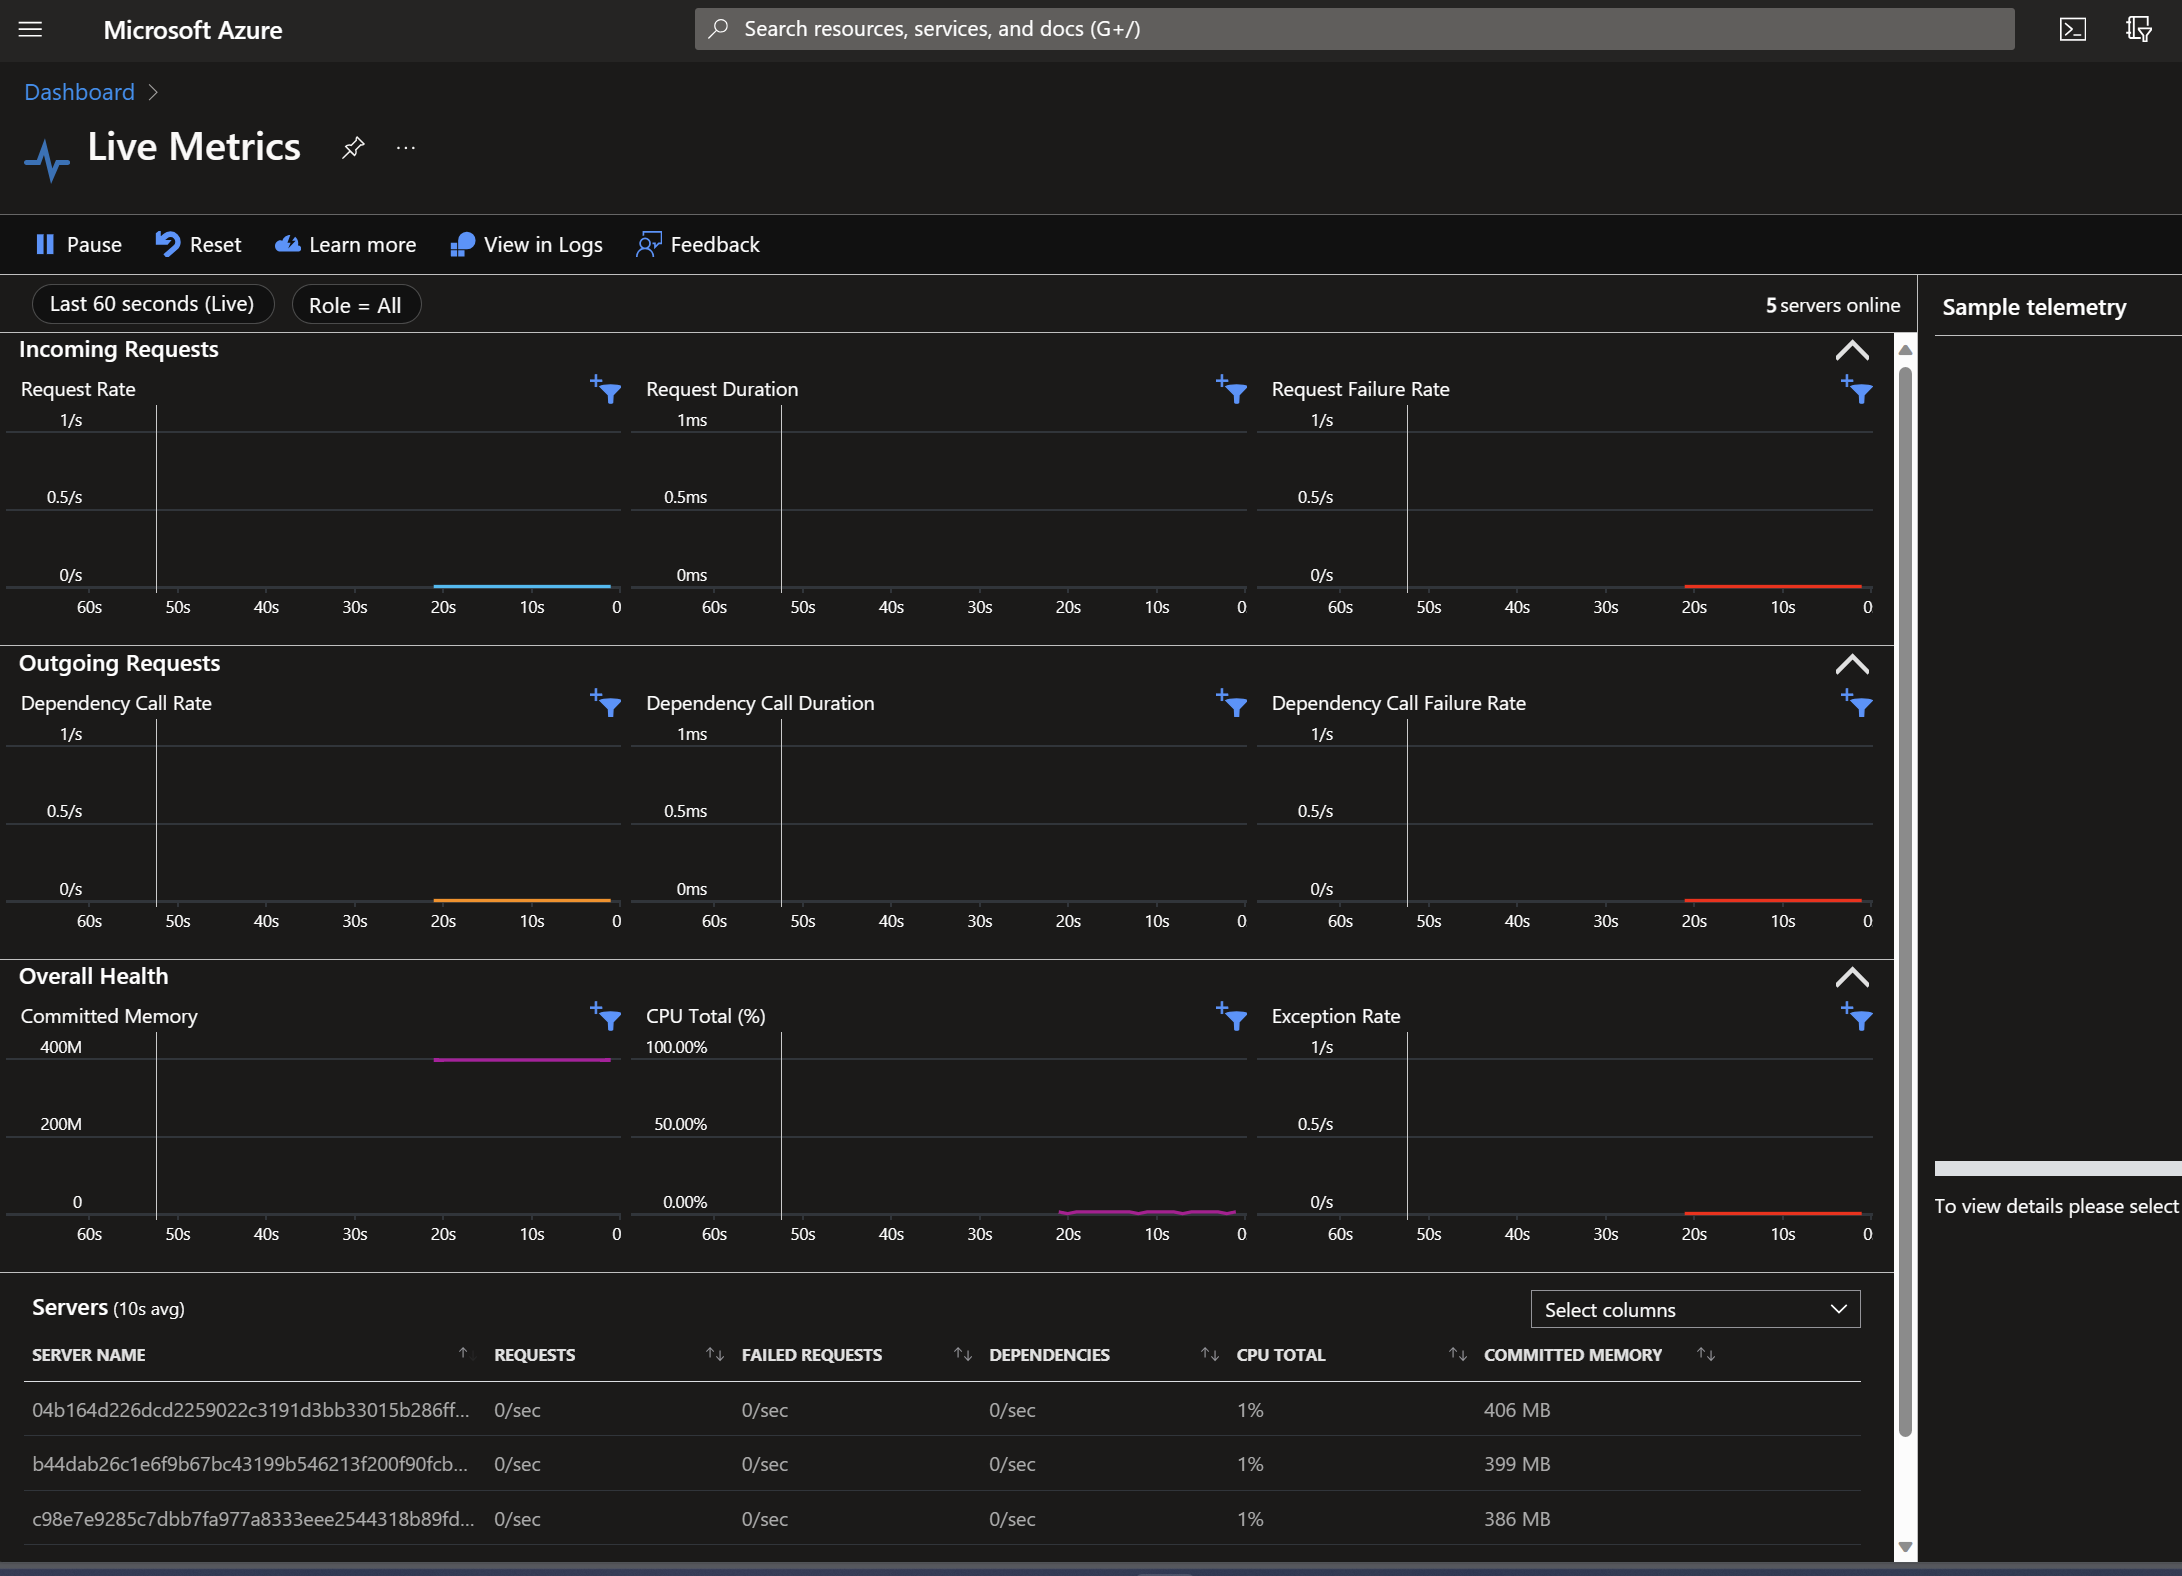Image resolution: width=2182 pixels, height=1576 pixels.
Task: Pin Live Metrics to dashboard
Action: (x=353, y=148)
